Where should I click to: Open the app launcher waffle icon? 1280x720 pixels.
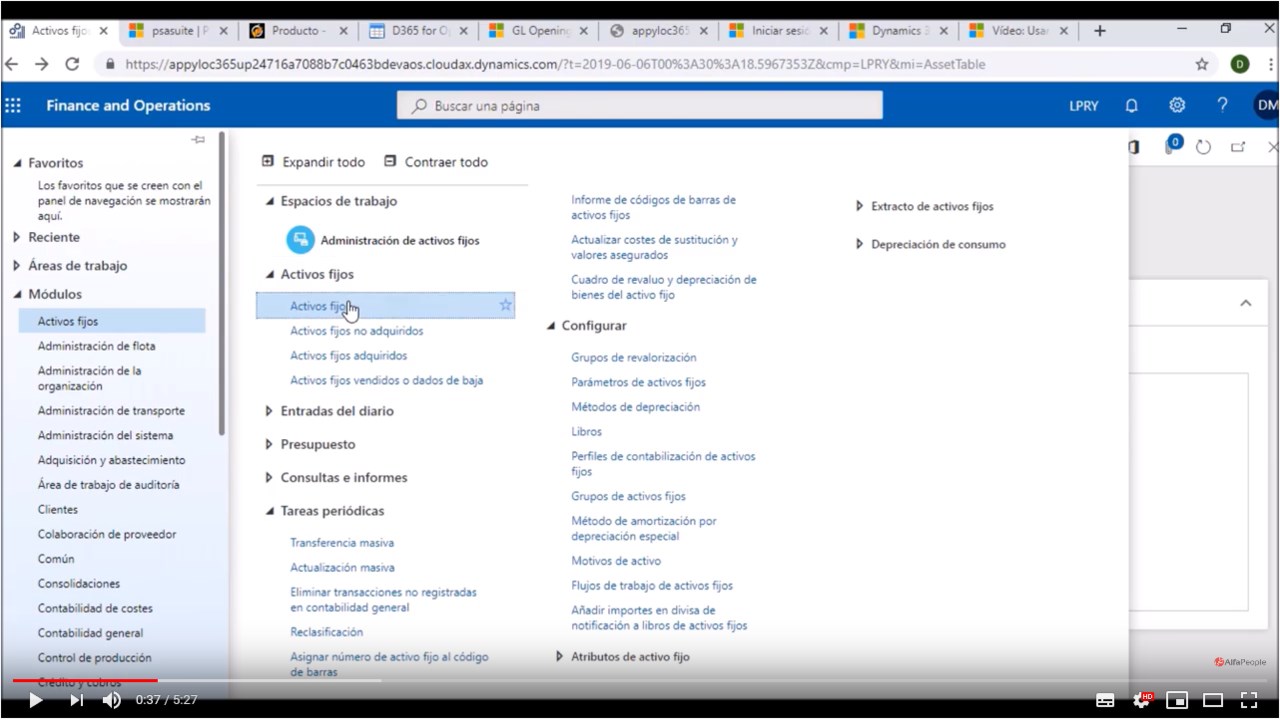(13, 105)
